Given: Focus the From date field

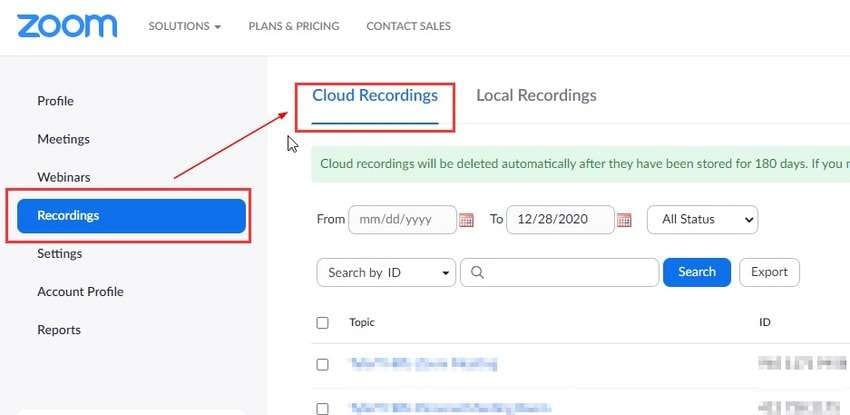Looking at the screenshot, I should point(403,219).
